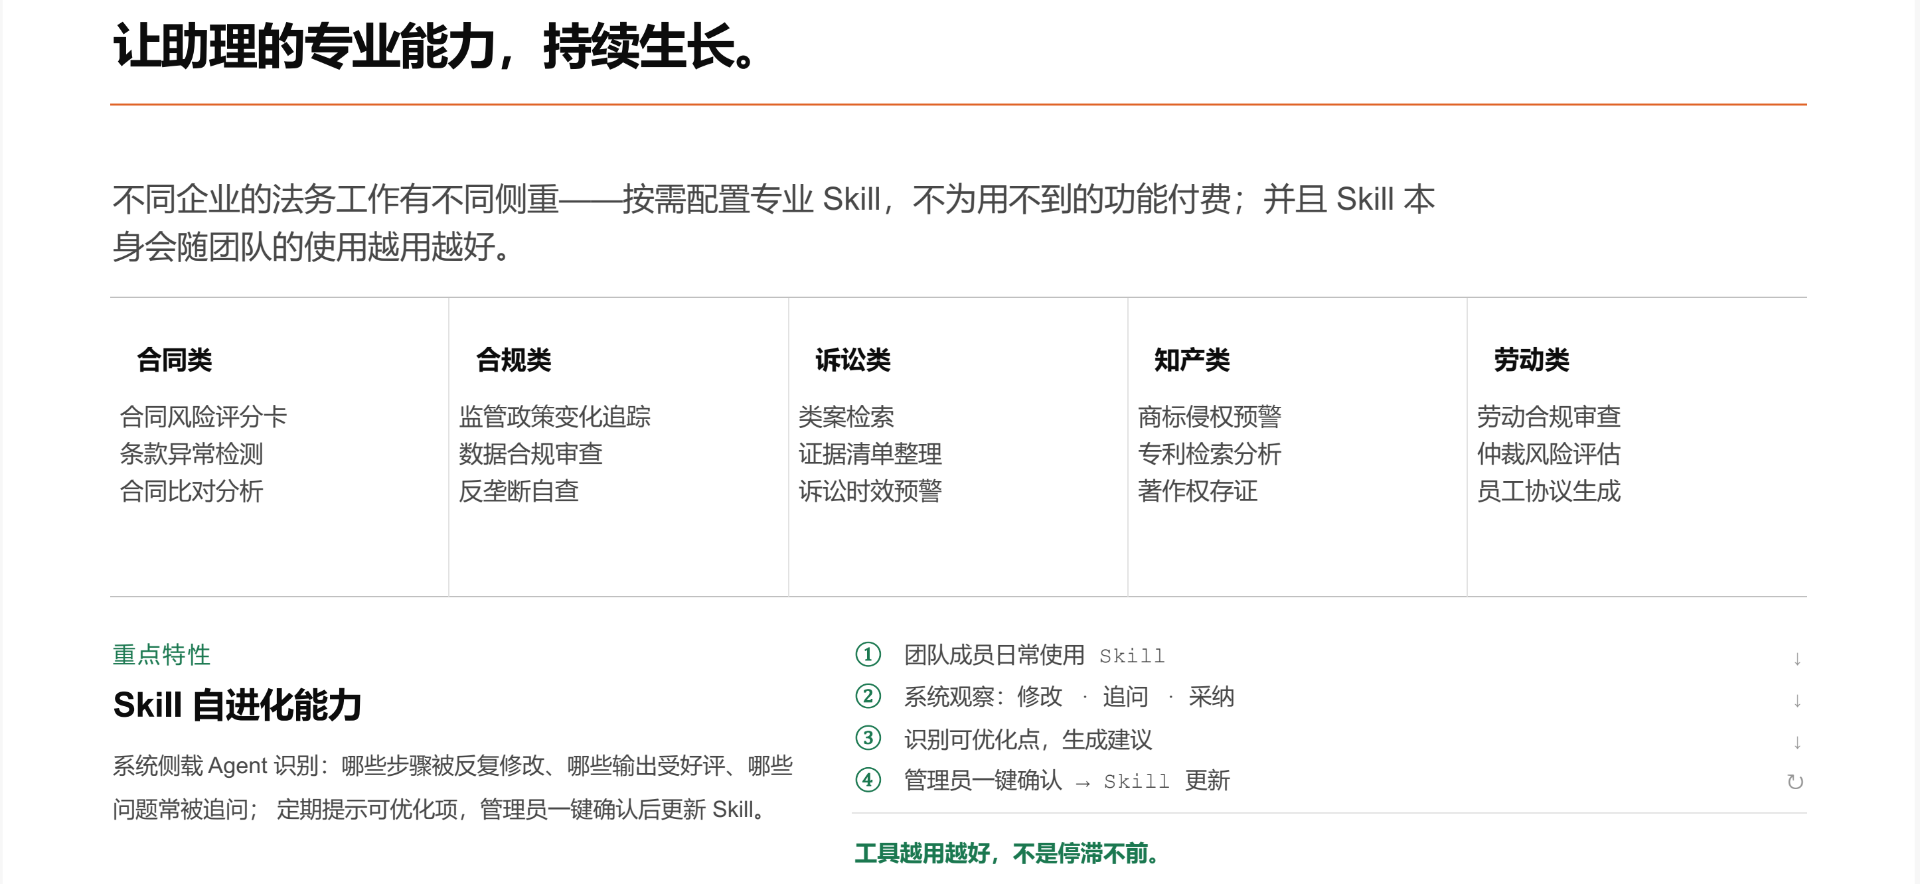Image resolution: width=1920 pixels, height=884 pixels.
Task: Click the down arrow beside 识别可优化点 row
Action: (1797, 743)
